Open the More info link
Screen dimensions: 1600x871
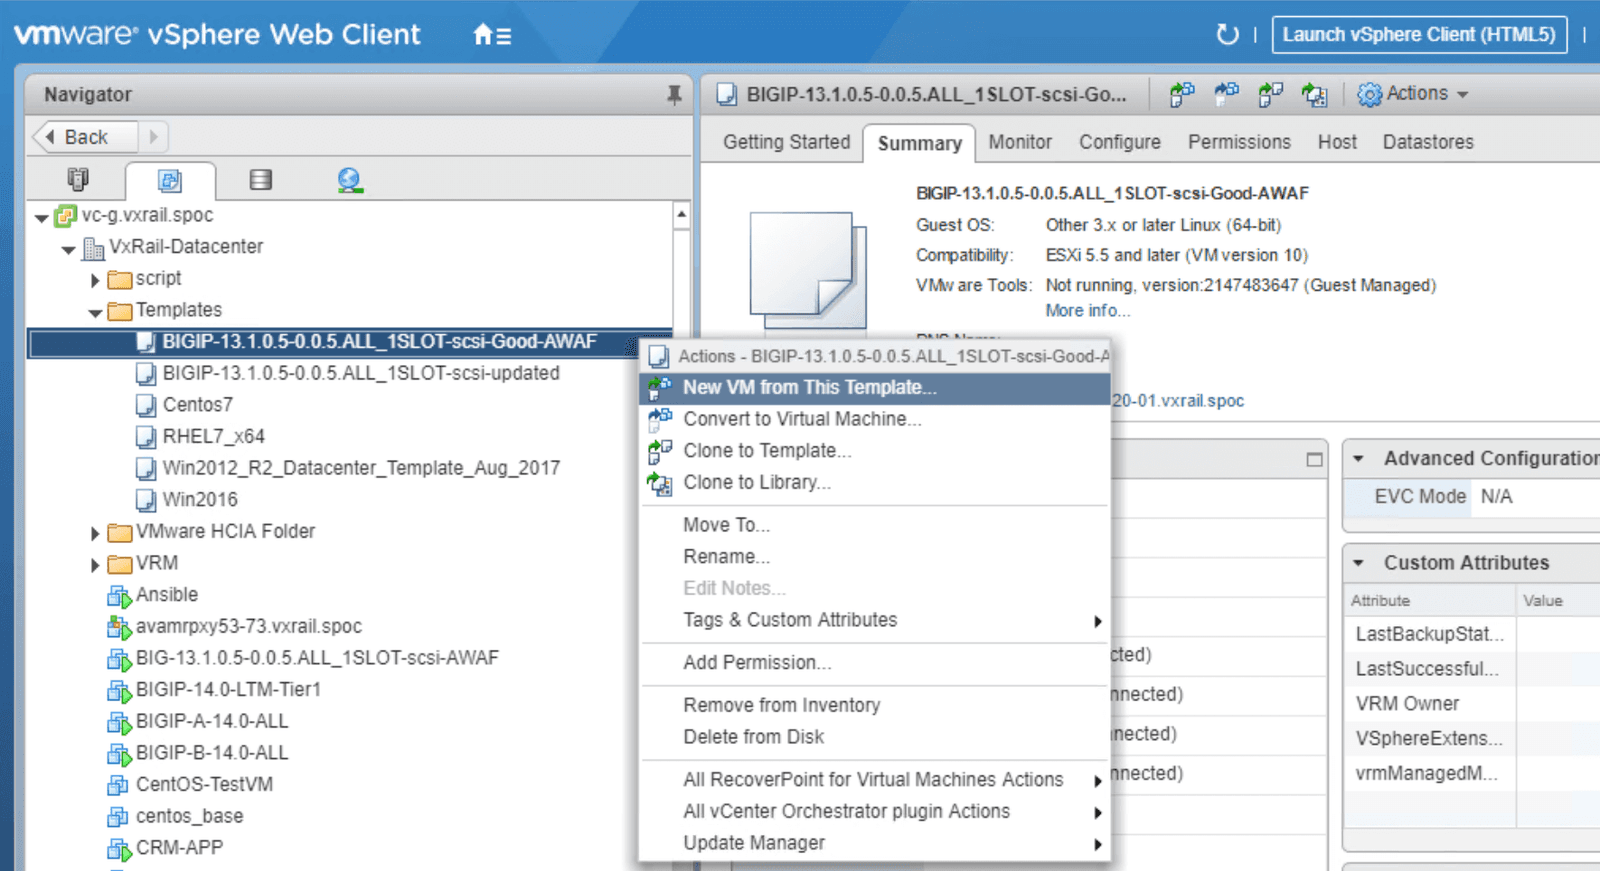click(x=1087, y=311)
